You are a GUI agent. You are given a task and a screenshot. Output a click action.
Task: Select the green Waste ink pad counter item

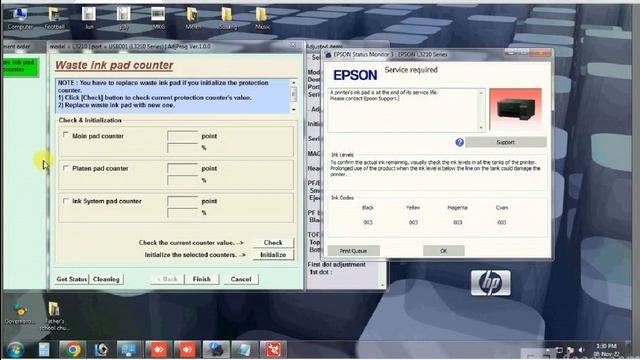pos(20,67)
